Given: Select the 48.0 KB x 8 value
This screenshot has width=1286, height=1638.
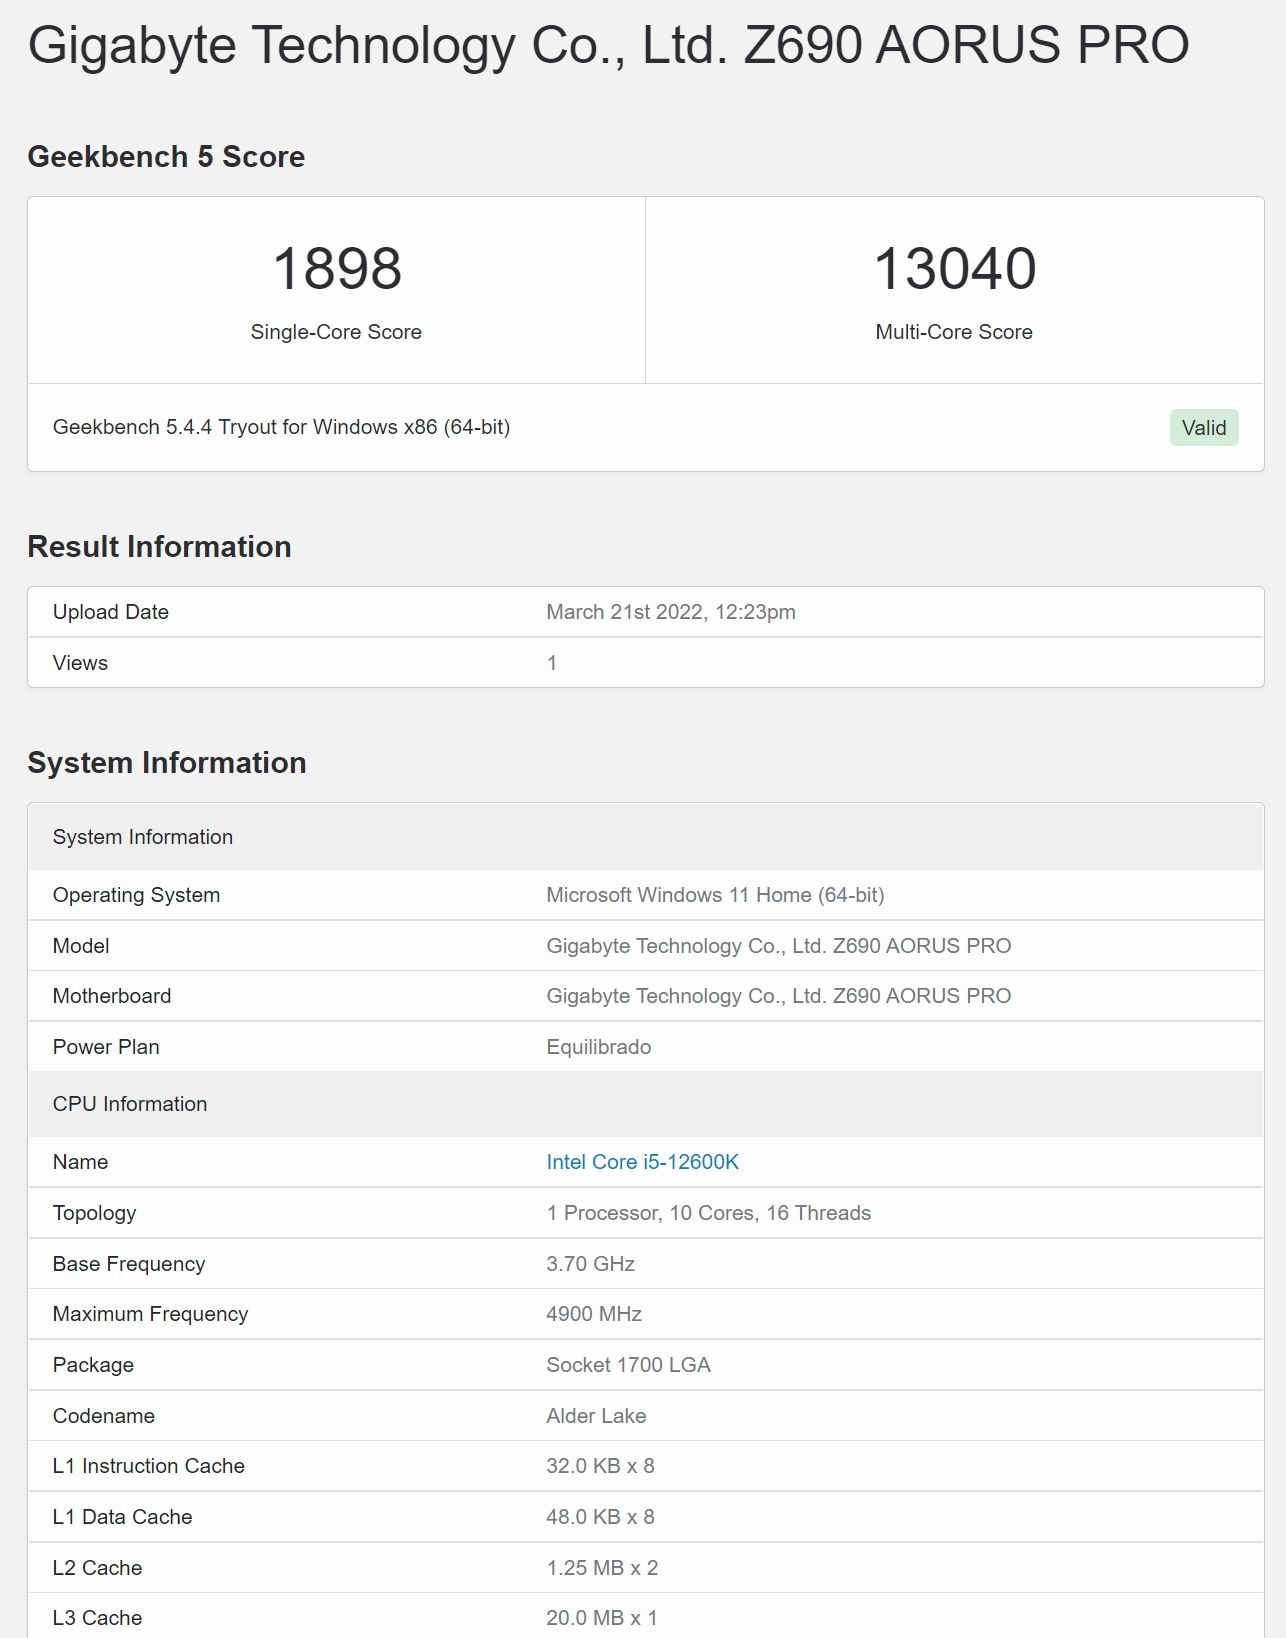Looking at the screenshot, I should click(600, 1517).
